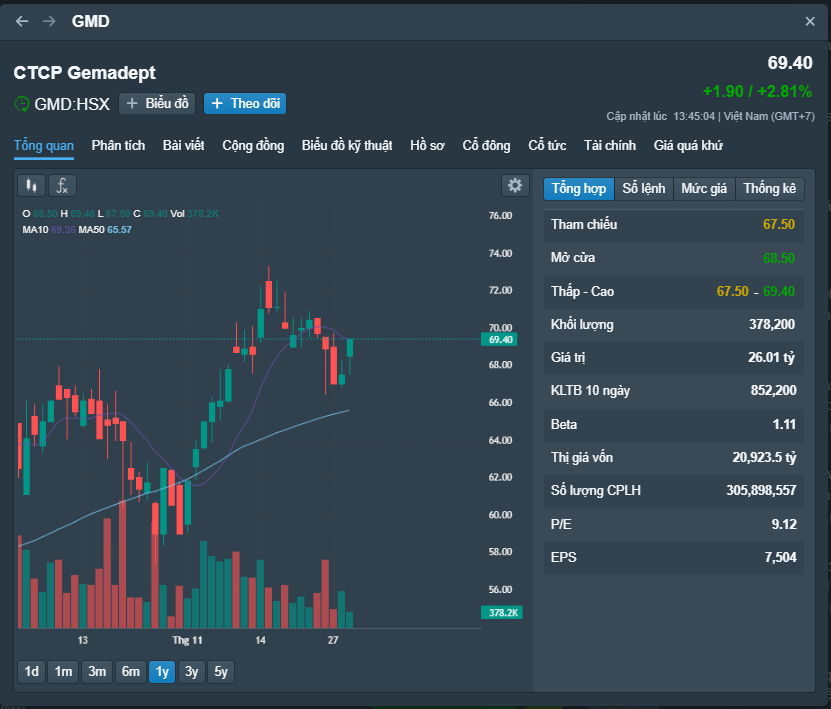The width and height of the screenshot is (831, 709).
Task: Set chart range to 1d
Action: coord(32,672)
